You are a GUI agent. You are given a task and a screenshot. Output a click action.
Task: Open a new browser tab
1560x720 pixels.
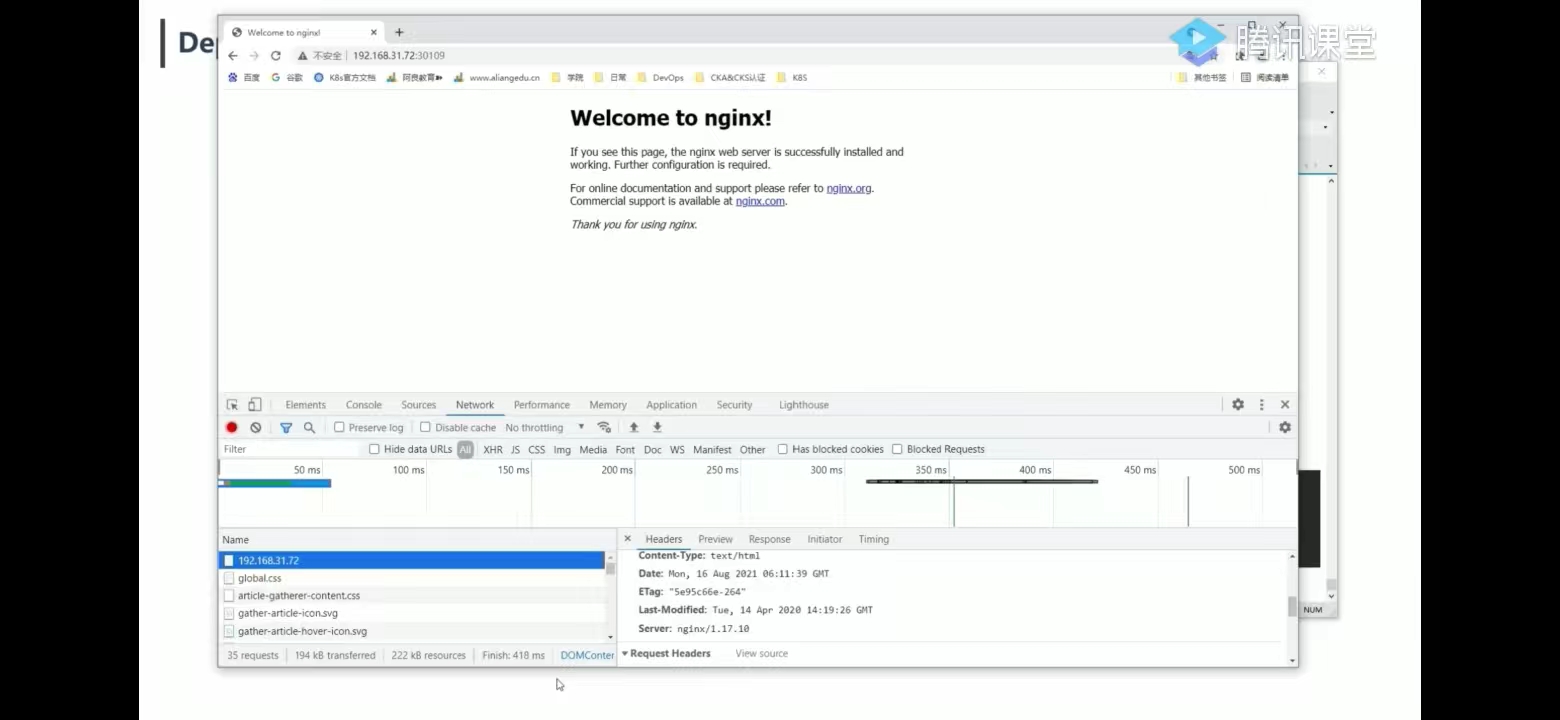399,32
